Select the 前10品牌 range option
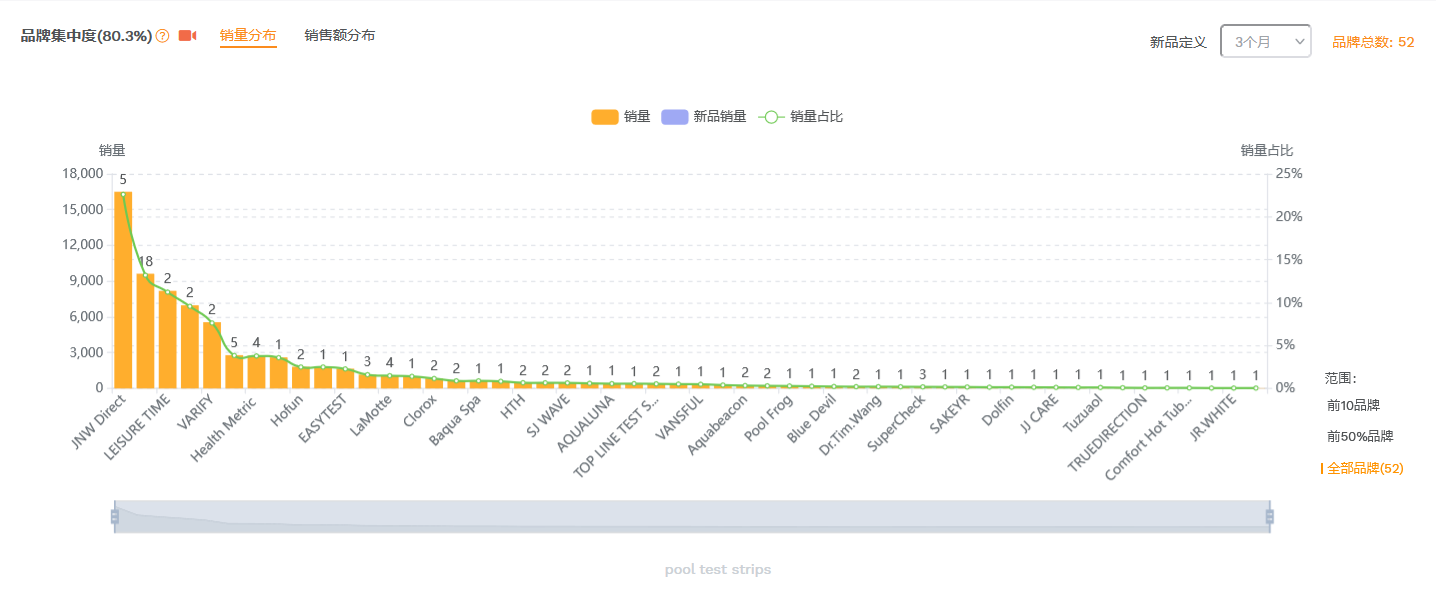 tap(1353, 405)
